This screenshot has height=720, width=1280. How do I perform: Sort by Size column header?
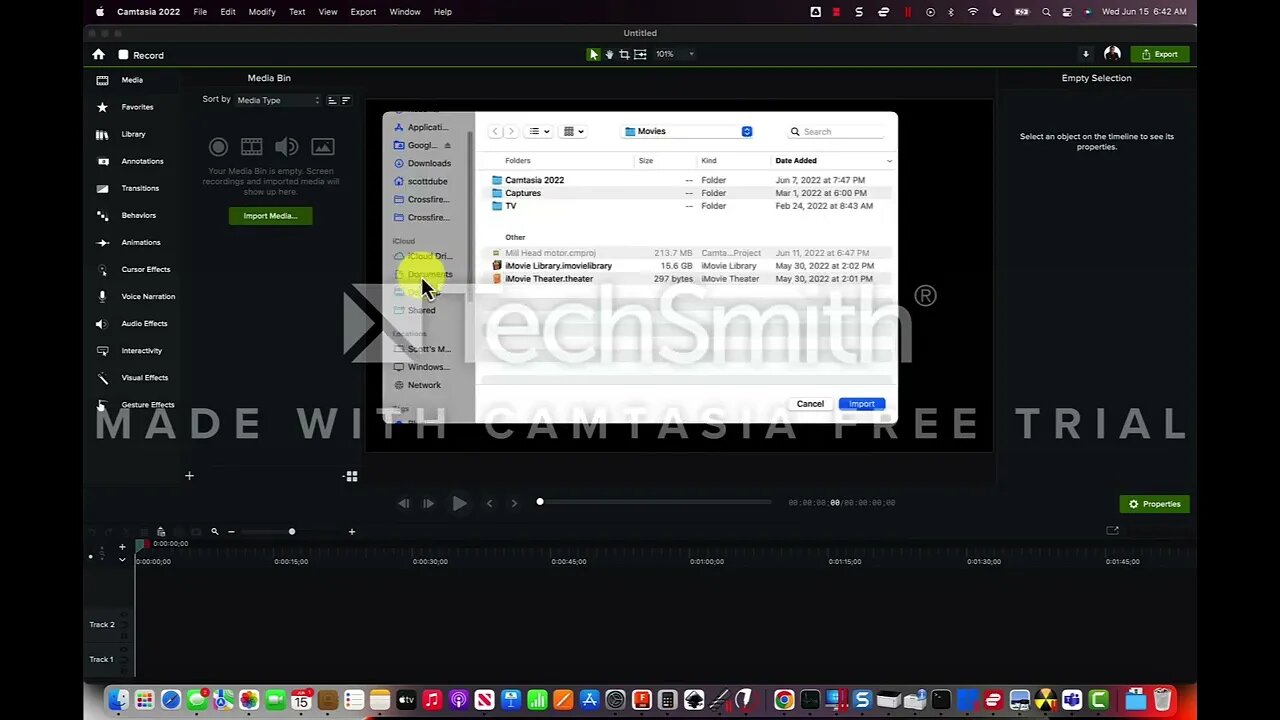[646, 160]
